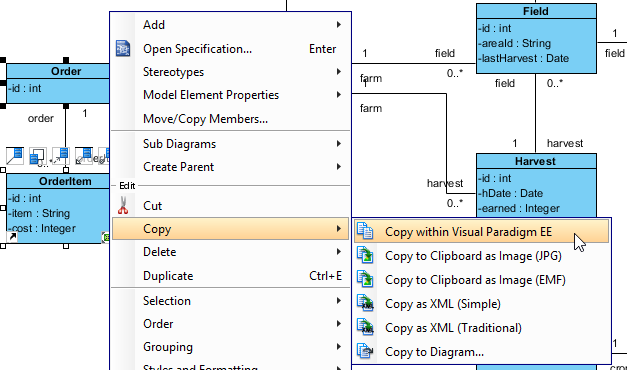
Task: Open the Stereotypes menu entry
Action: (230, 72)
